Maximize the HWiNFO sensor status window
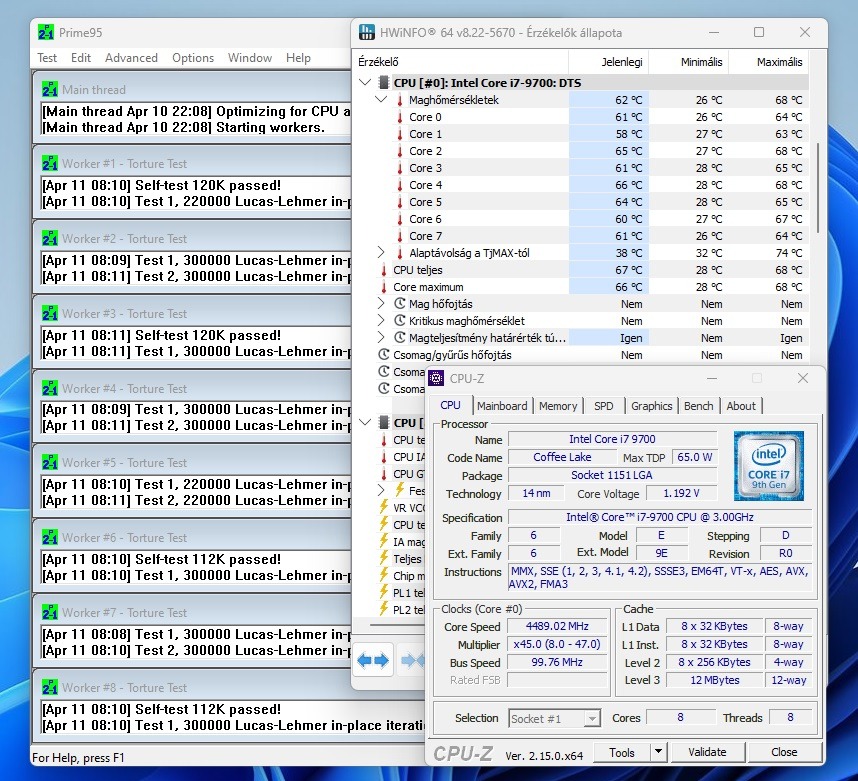 pos(759,32)
